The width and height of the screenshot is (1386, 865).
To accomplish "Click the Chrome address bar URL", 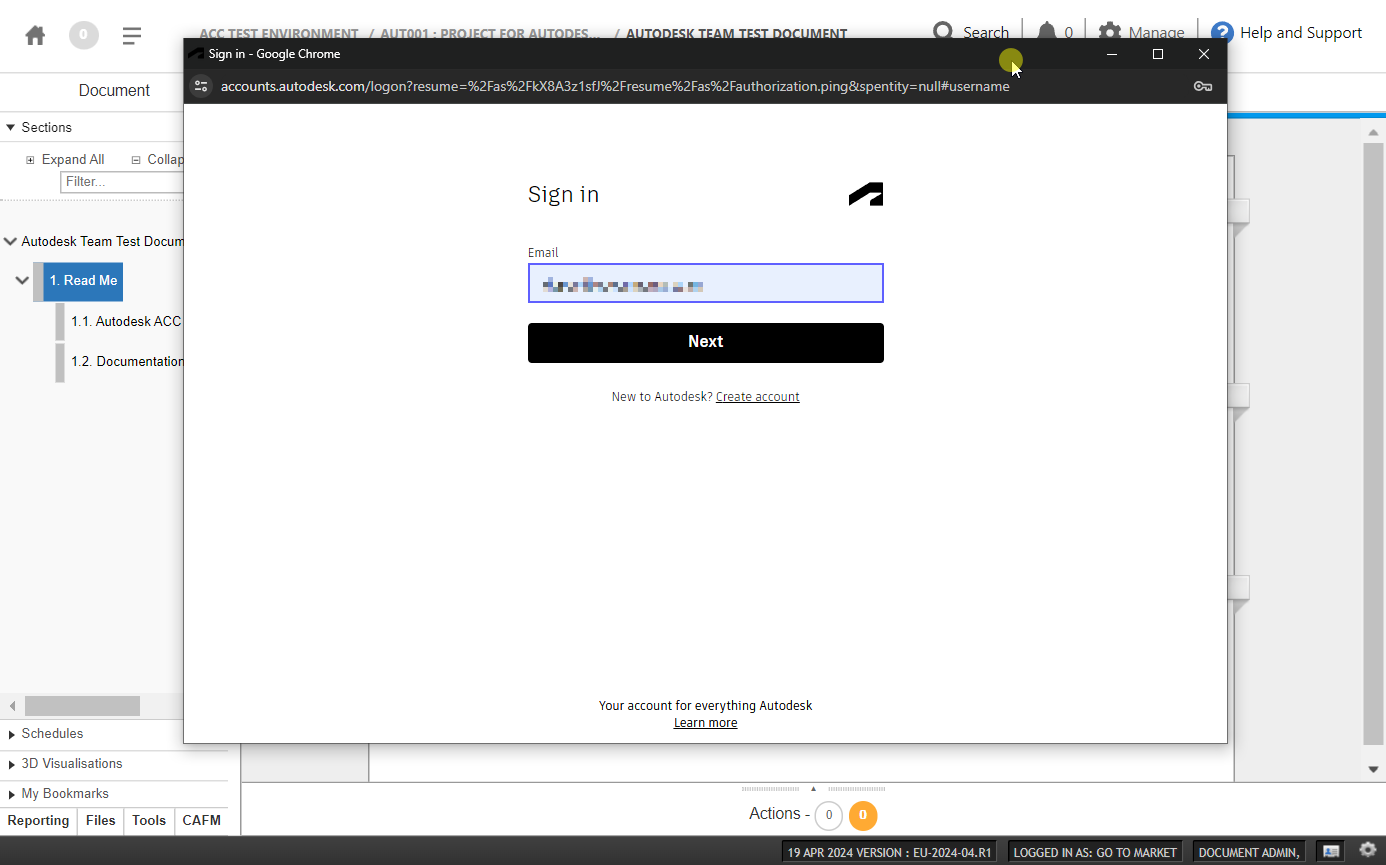I will pyautogui.click(x=615, y=86).
